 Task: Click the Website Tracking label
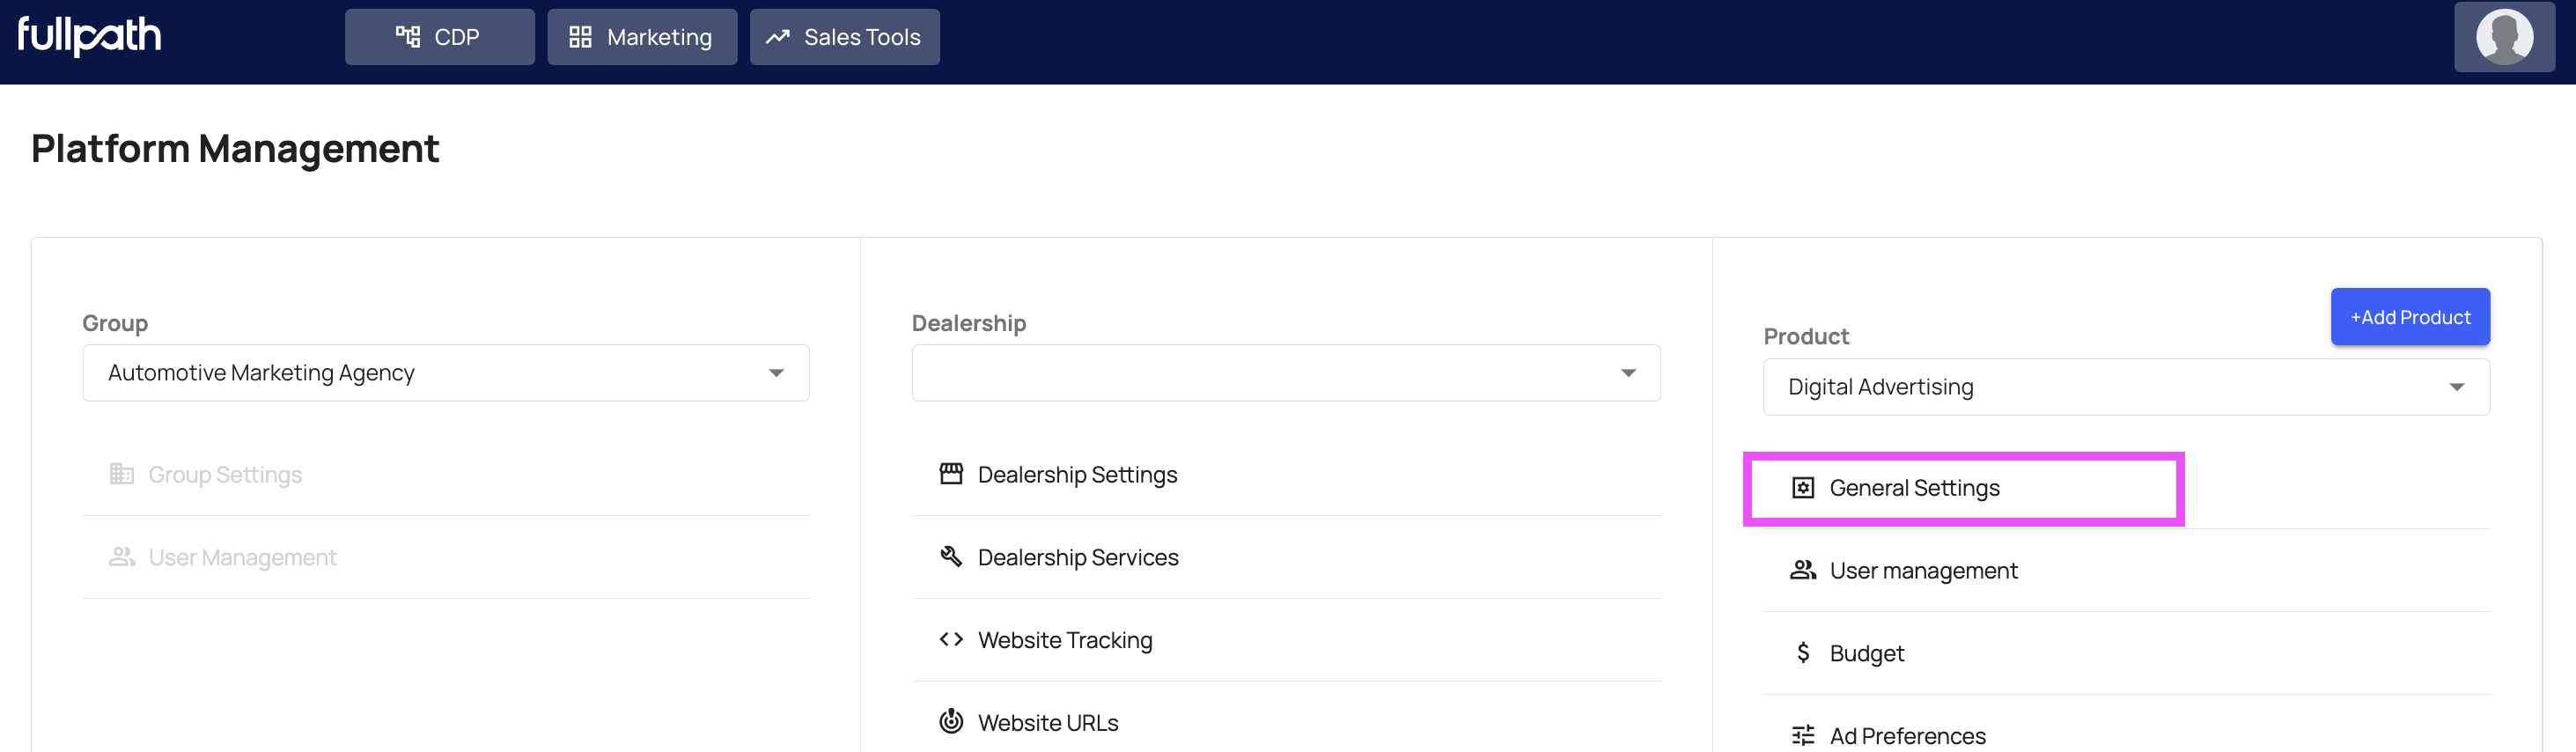(x=1064, y=640)
